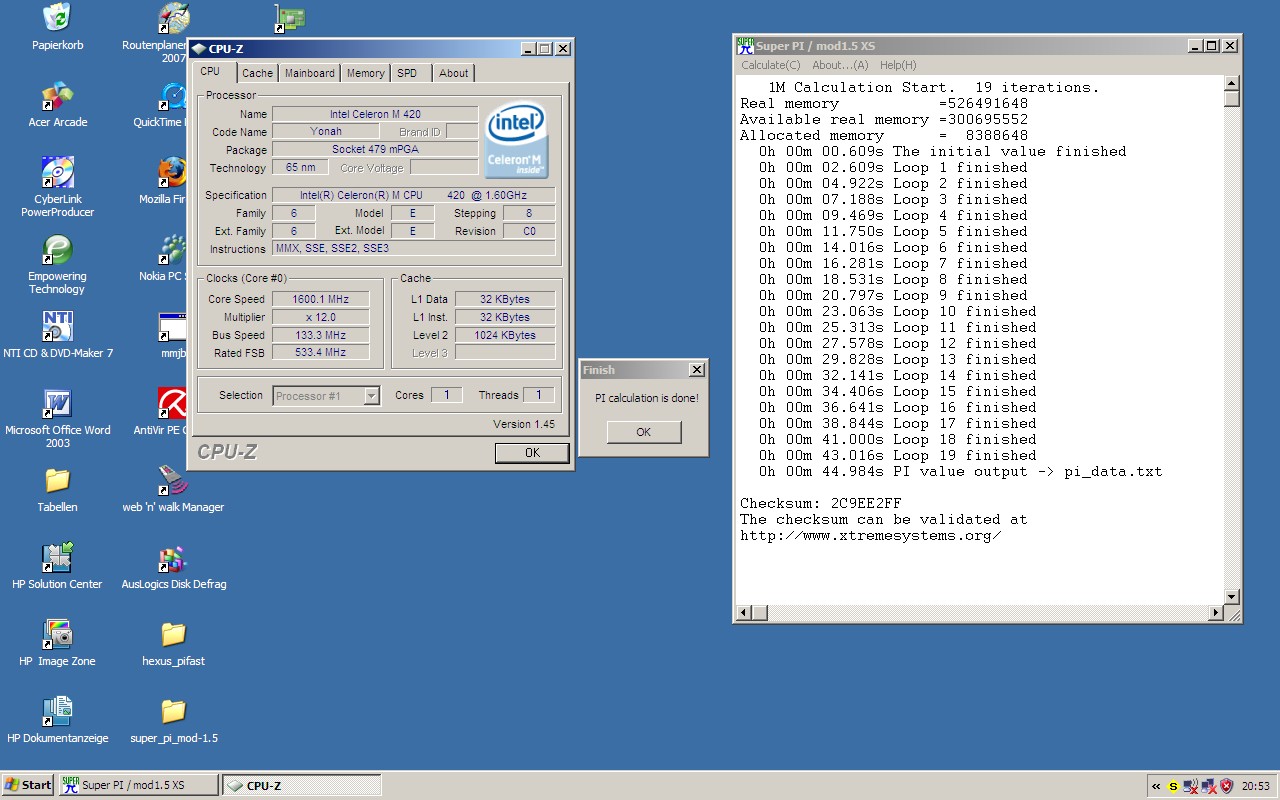Image resolution: width=1280 pixels, height=800 pixels.
Task: Launch the Mozilla Firefox desktop shortcut
Action: [173, 172]
